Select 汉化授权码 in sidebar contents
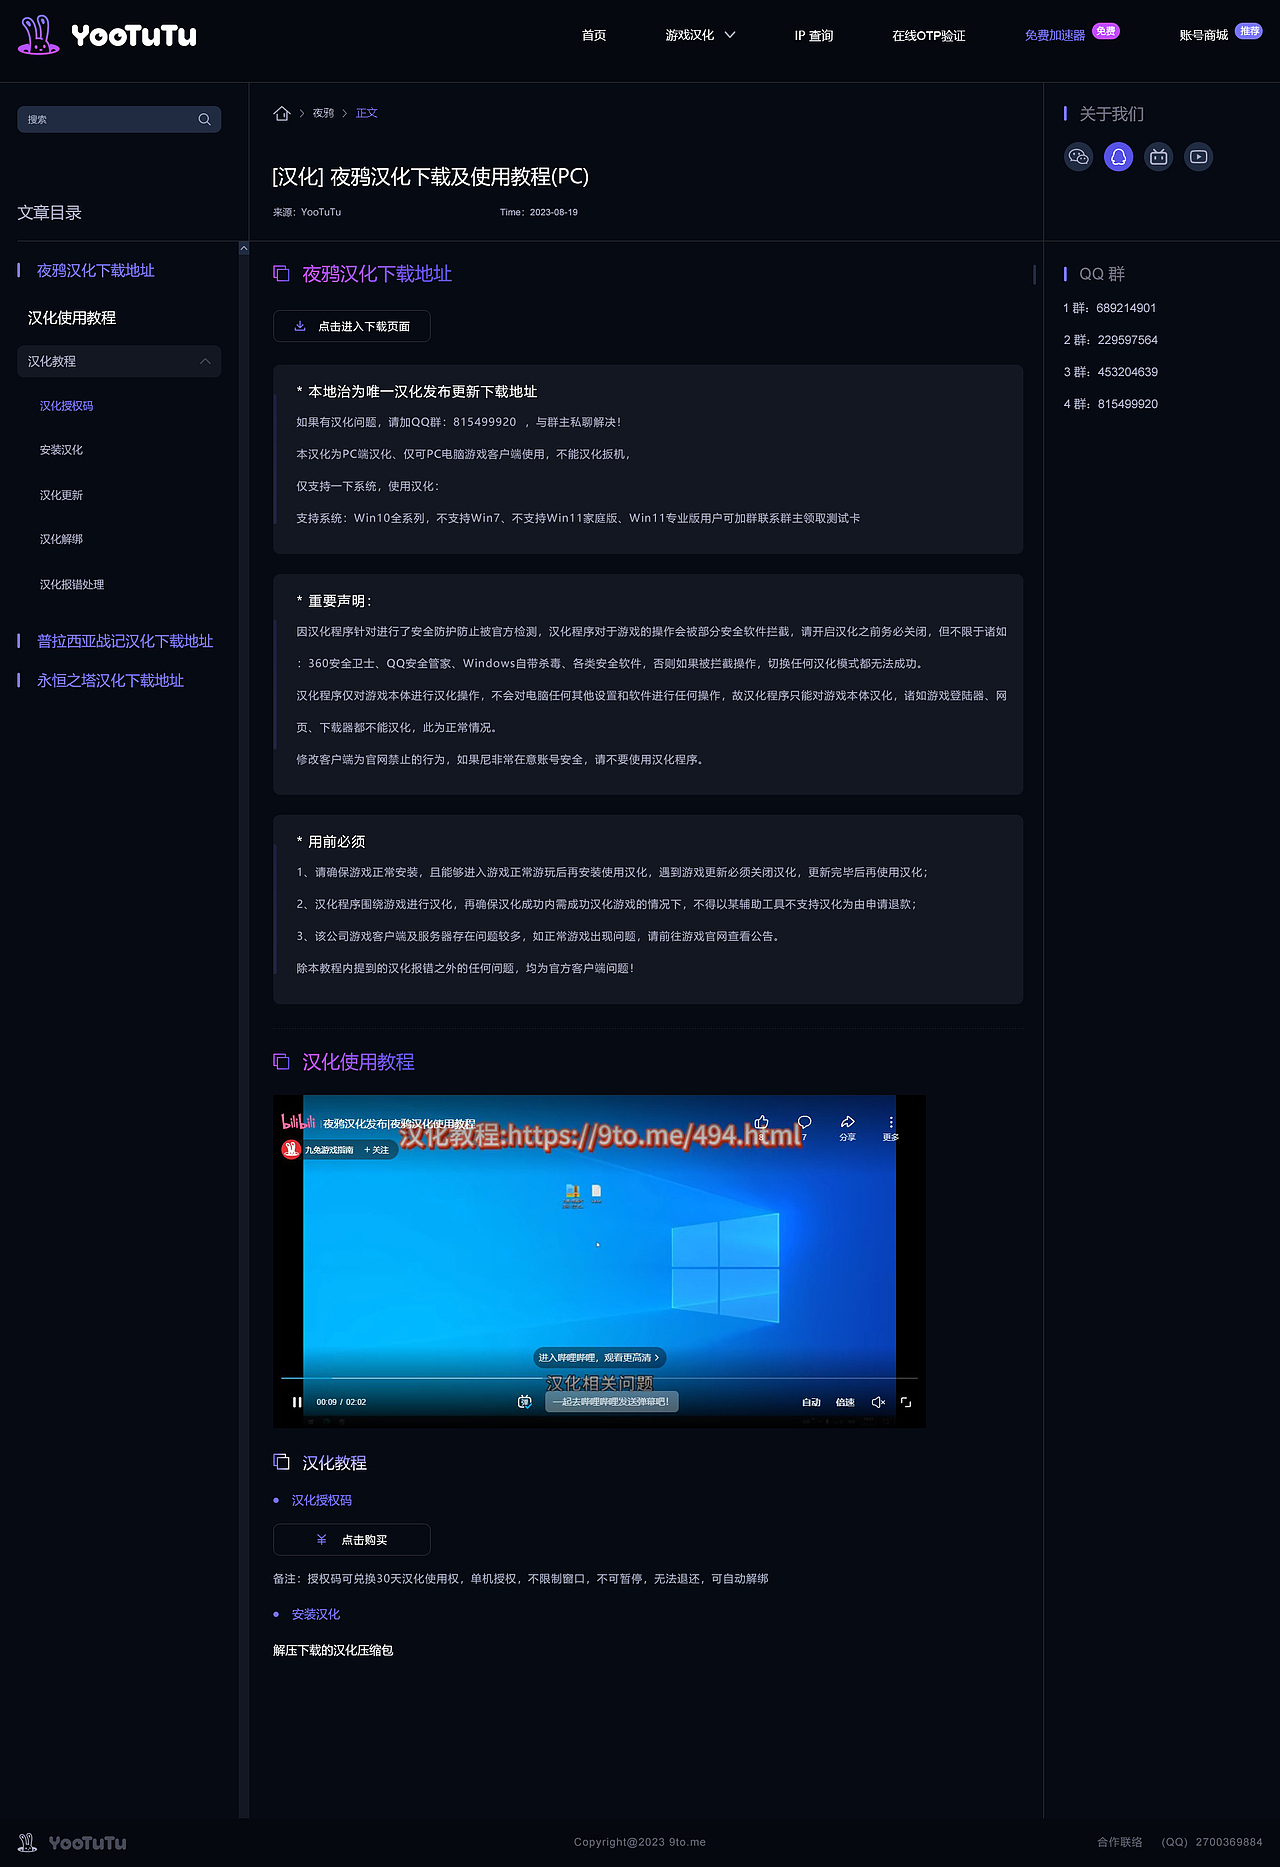Image resolution: width=1280 pixels, height=1867 pixels. (67, 406)
